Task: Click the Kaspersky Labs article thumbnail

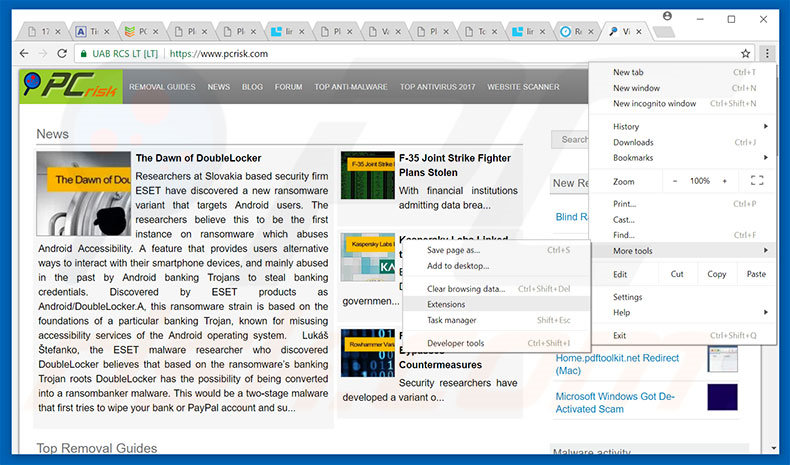Action: click(368, 257)
